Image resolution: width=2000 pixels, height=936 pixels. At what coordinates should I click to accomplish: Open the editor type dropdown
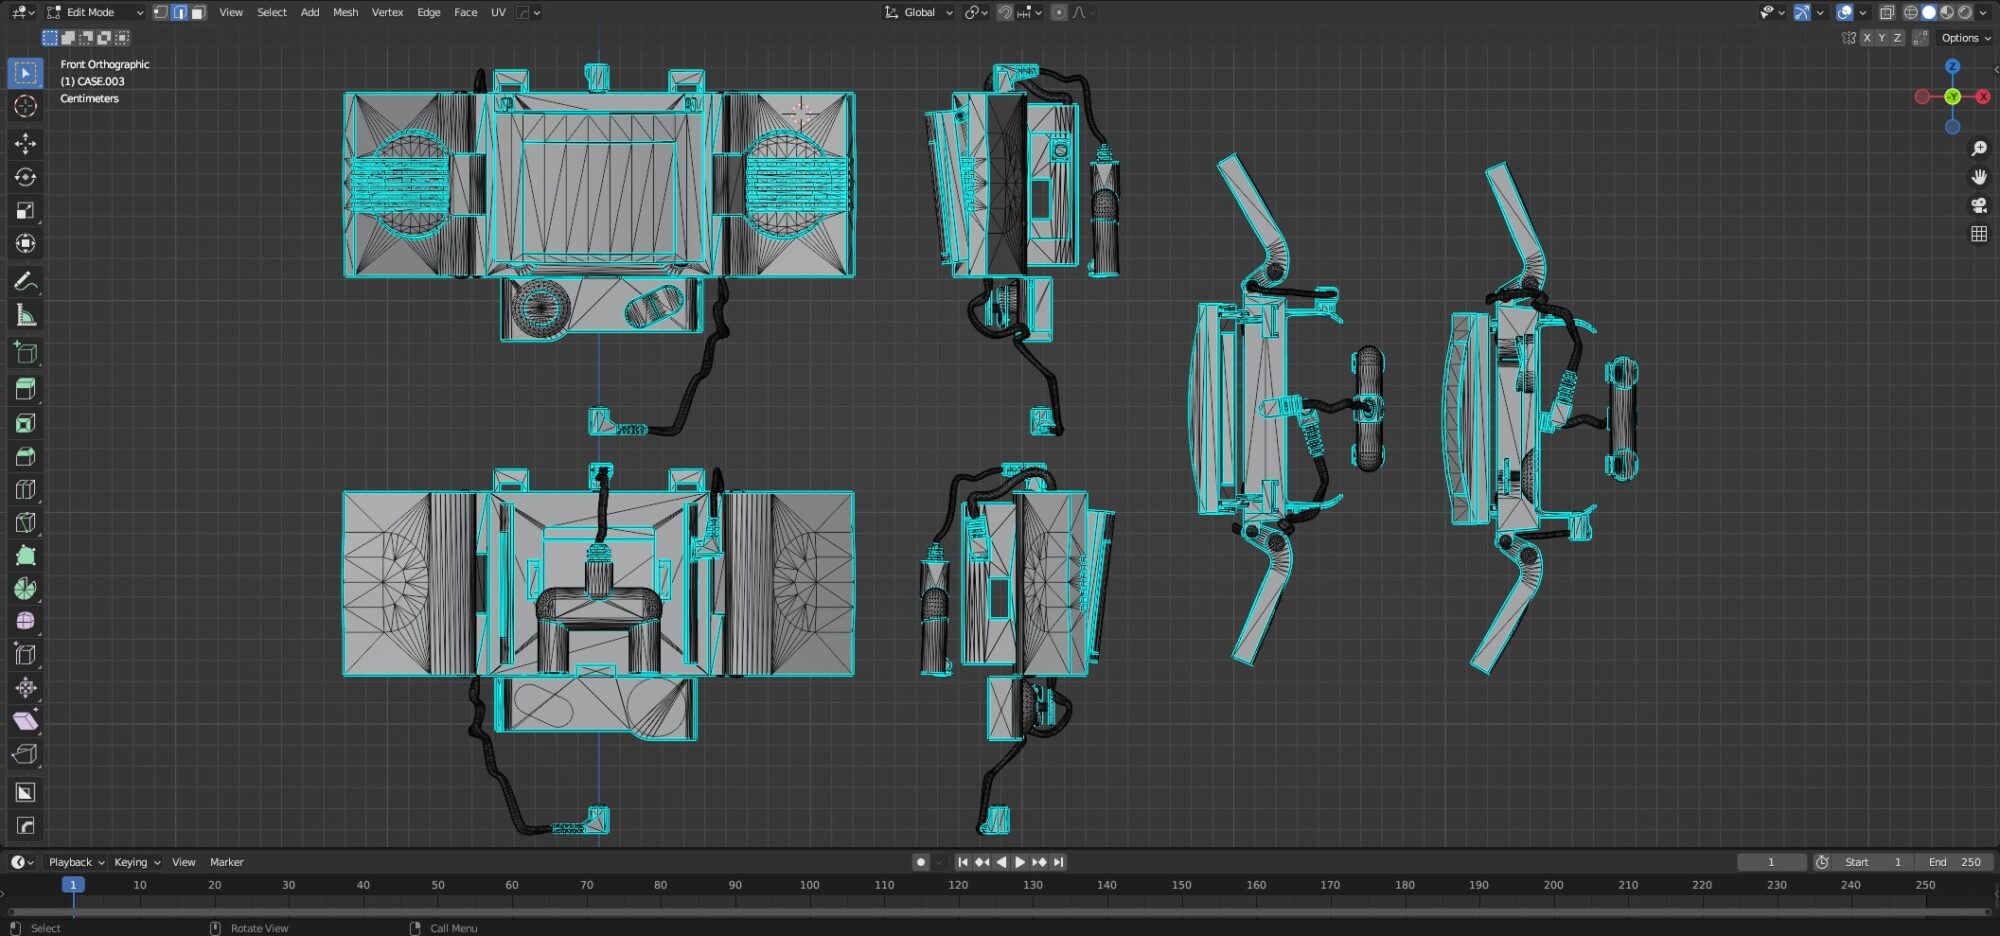23,13
